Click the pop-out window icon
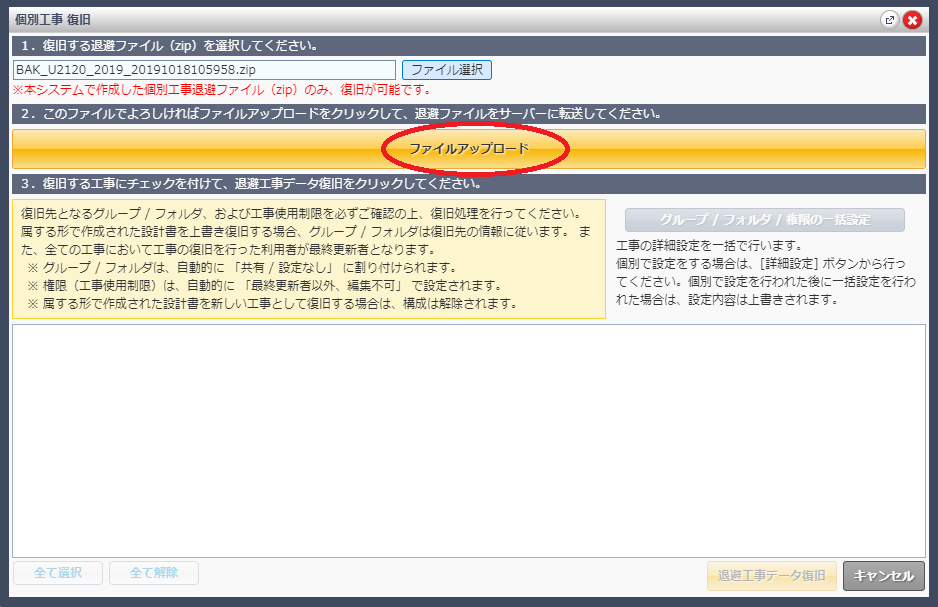 [x=890, y=20]
